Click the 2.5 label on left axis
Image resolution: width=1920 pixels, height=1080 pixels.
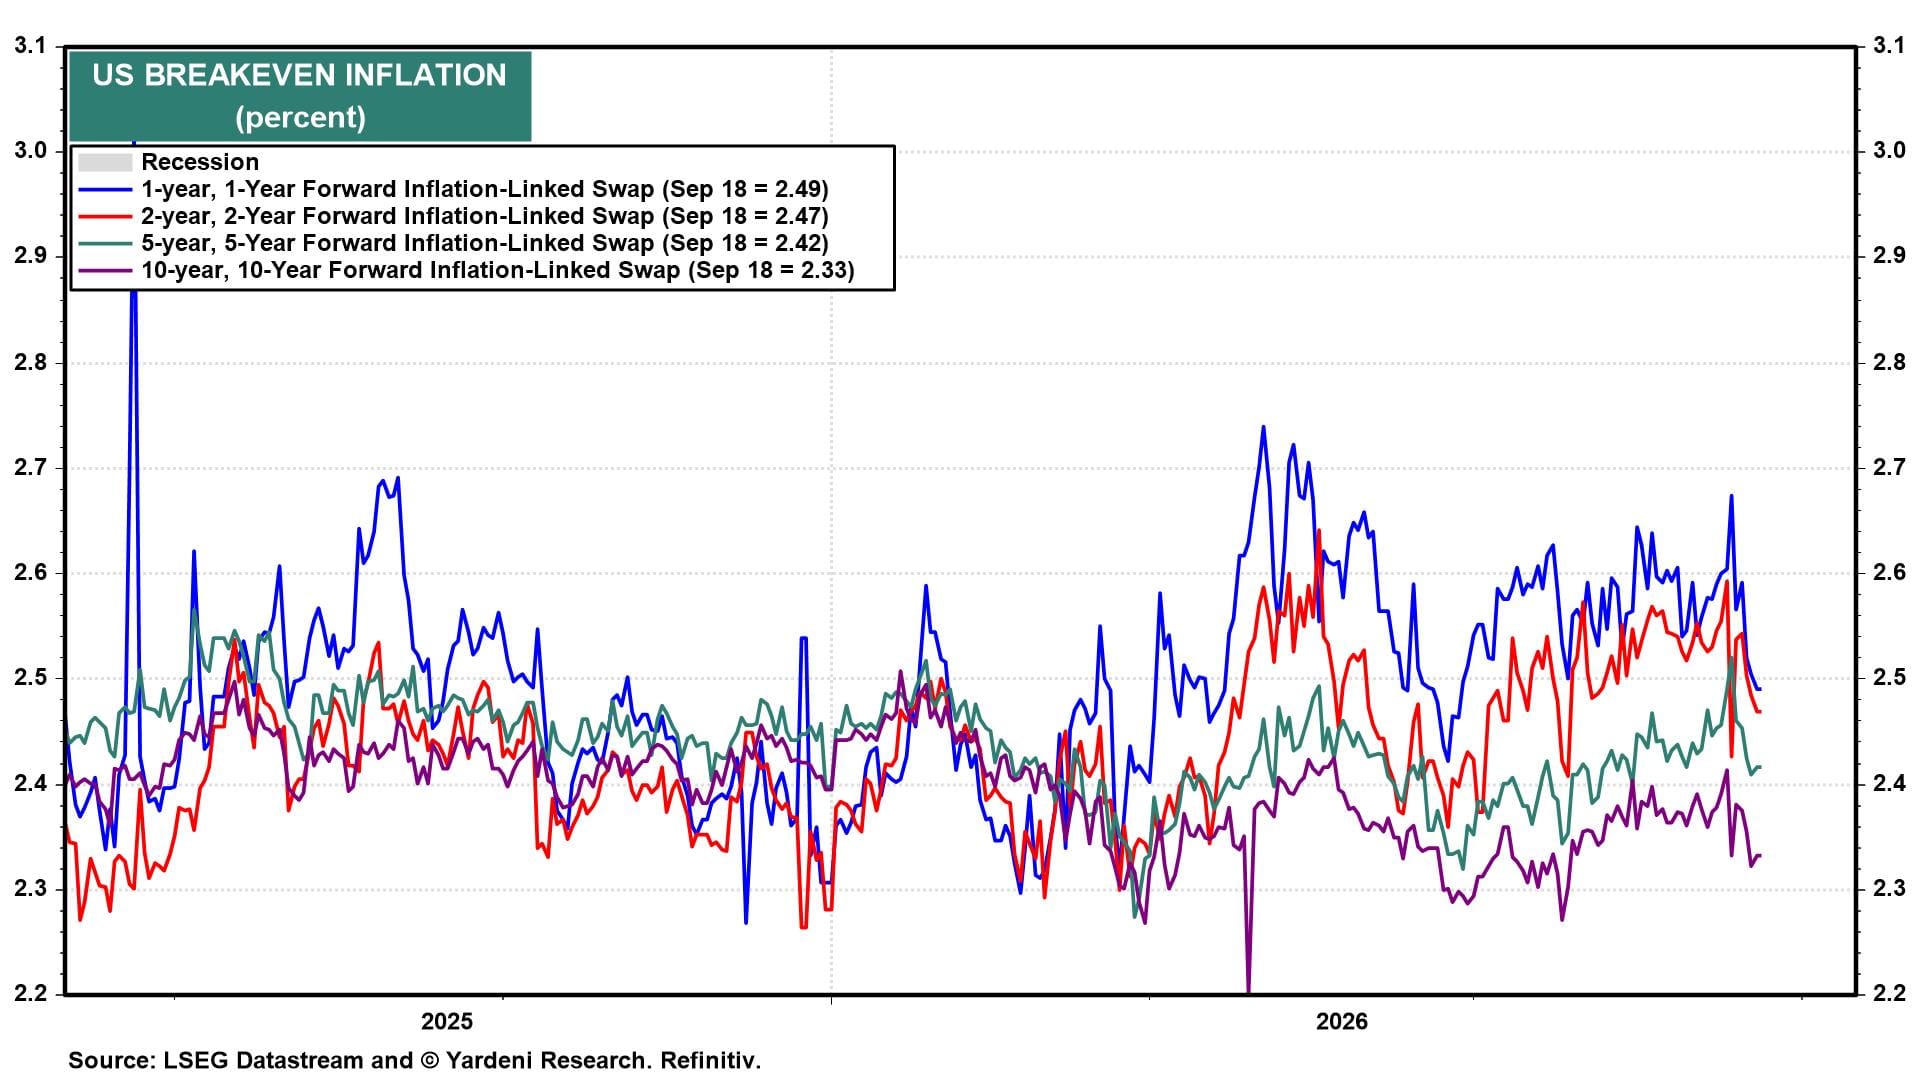[x=30, y=678]
